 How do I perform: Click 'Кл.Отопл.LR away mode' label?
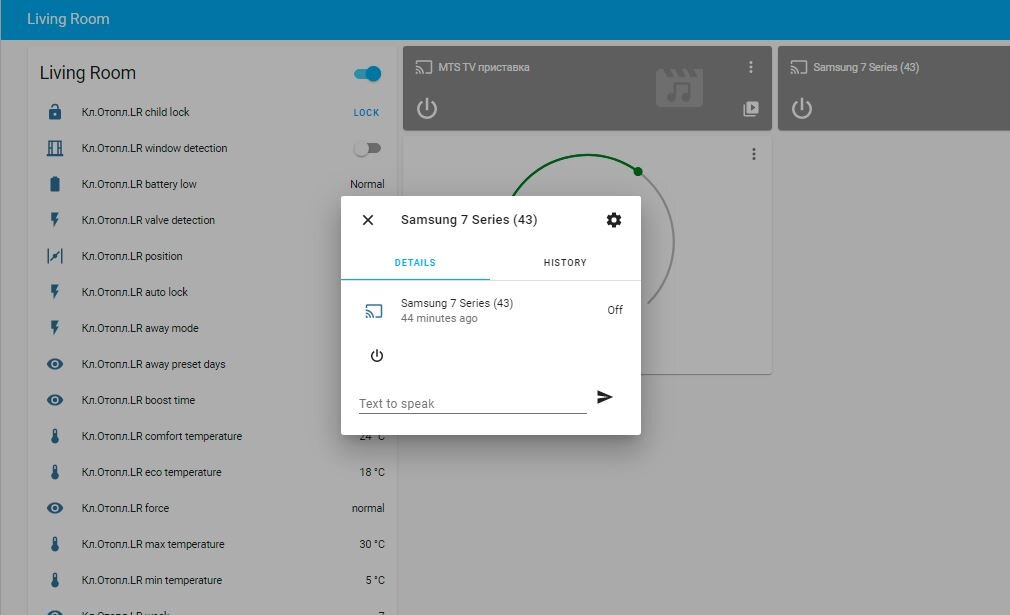point(140,328)
